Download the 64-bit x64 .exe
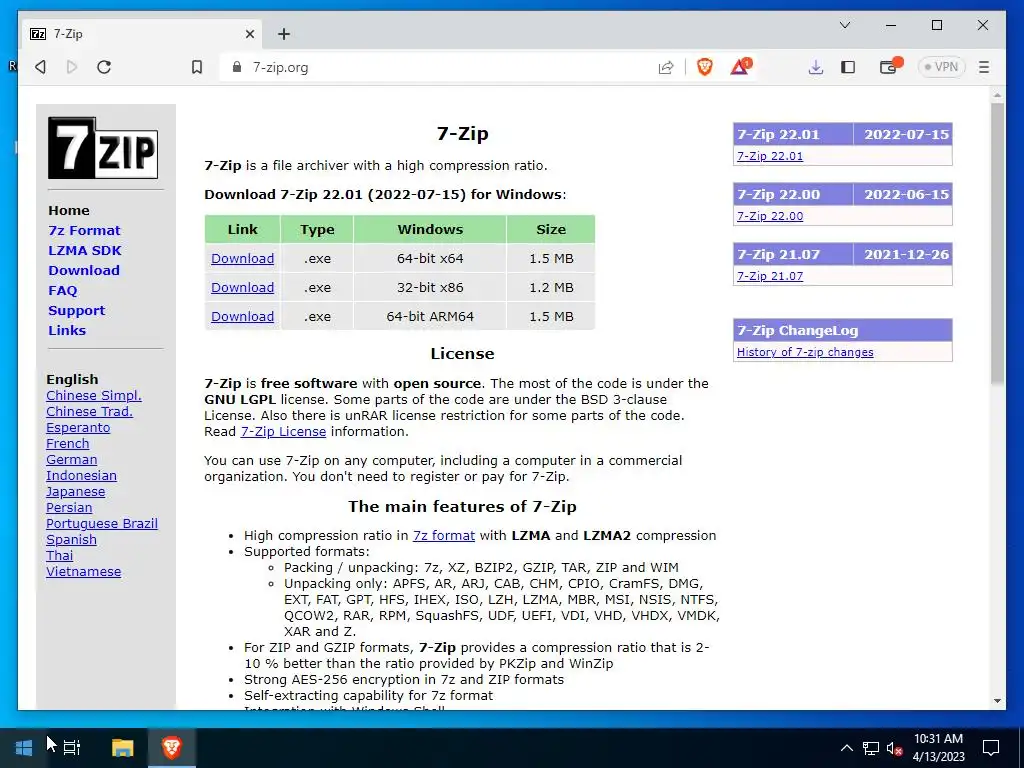1024x768 pixels. [x=242, y=259]
